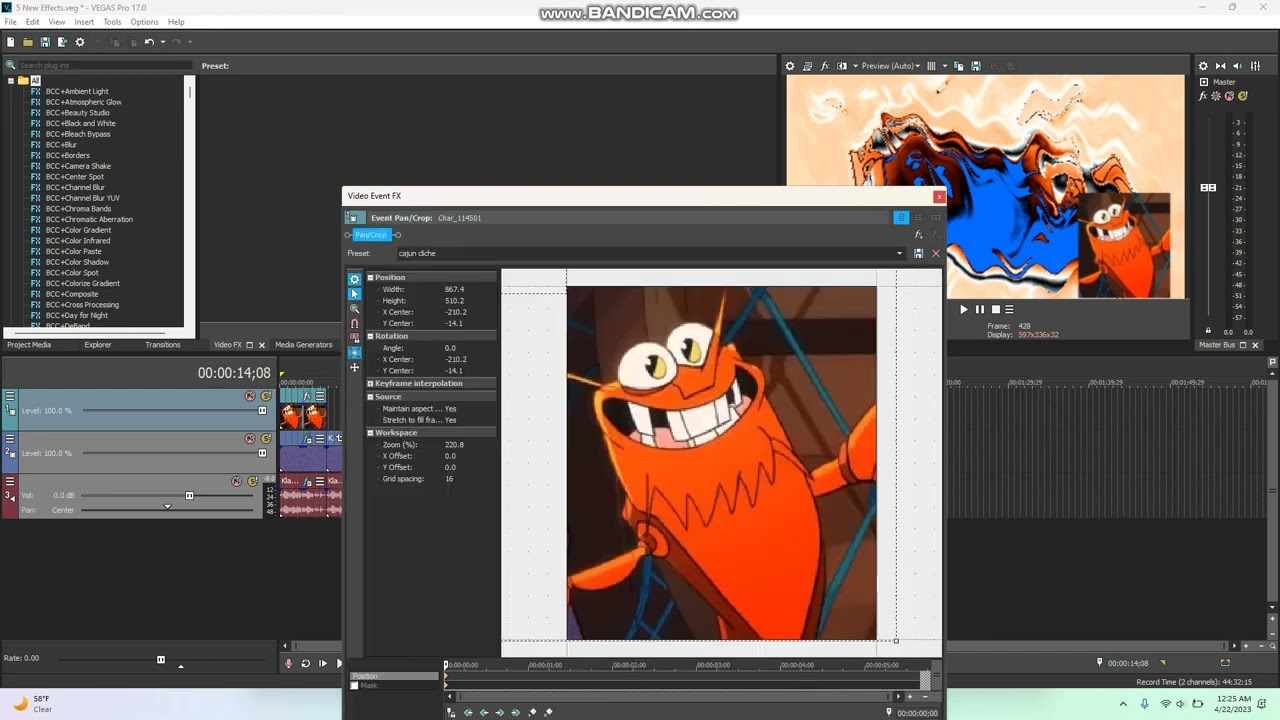The height and width of the screenshot is (720, 1280).
Task: Mute audio track 3
Action: 236,481
